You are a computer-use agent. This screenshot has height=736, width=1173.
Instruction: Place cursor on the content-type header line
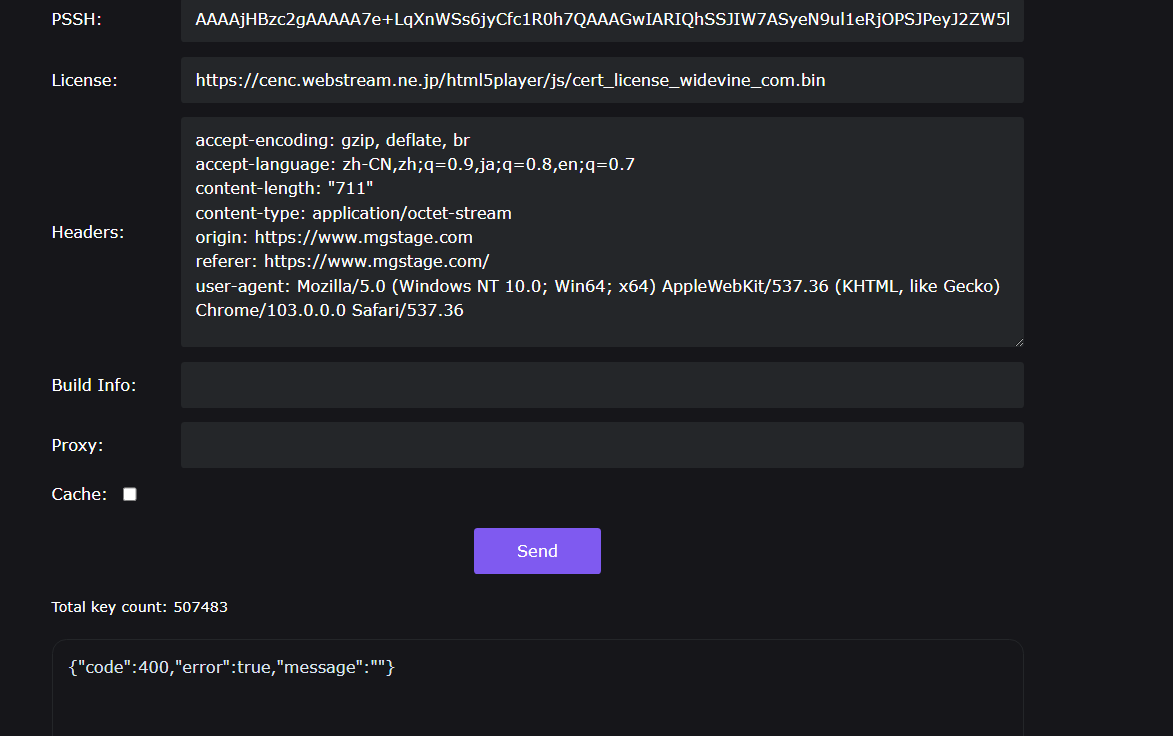(353, 213)
